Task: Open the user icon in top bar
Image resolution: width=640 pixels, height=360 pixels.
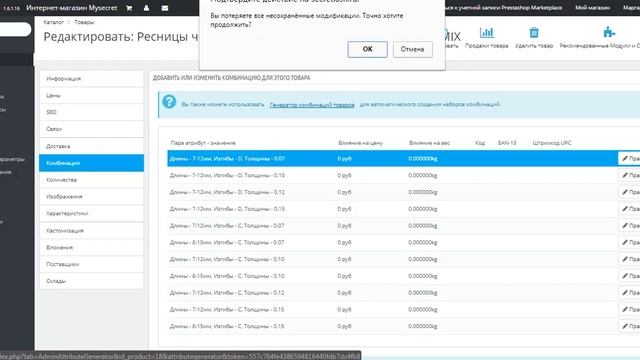Action: (147, 8)
